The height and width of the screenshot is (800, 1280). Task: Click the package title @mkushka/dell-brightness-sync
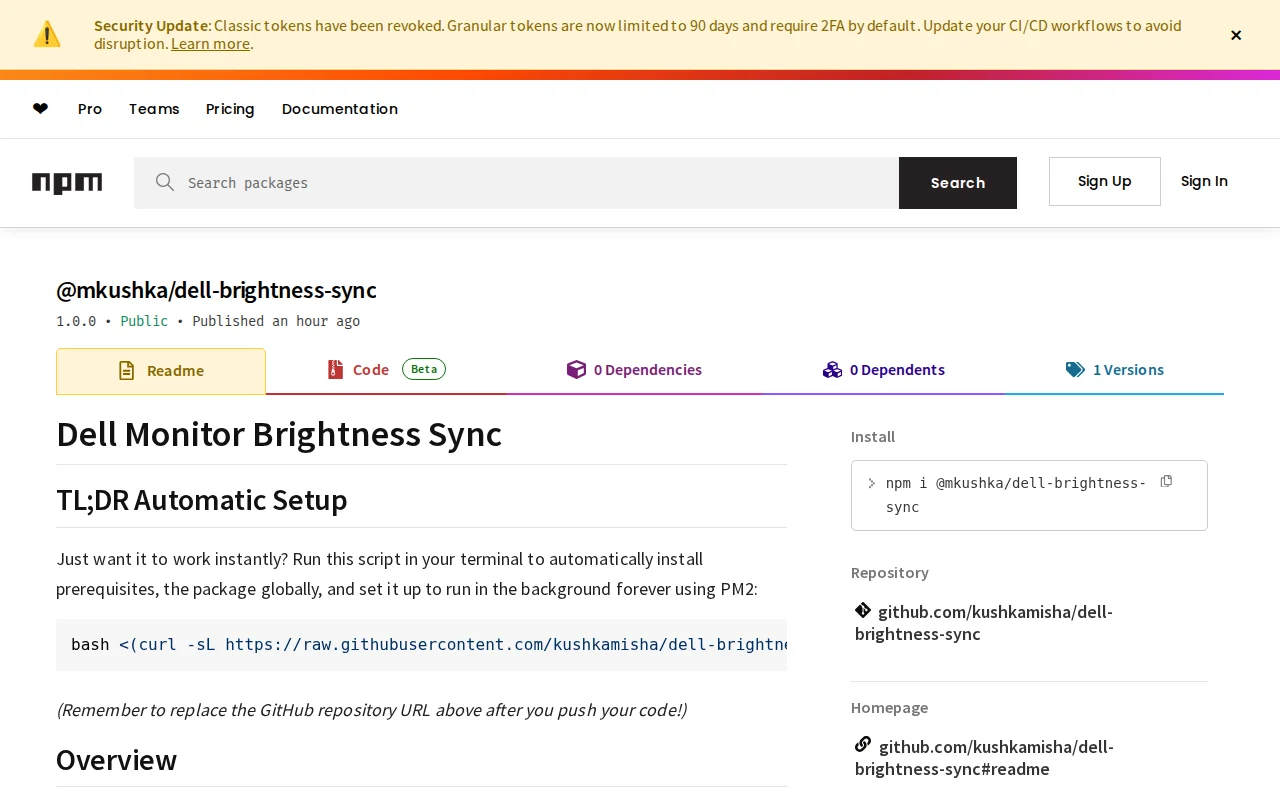tap(216, 290)
